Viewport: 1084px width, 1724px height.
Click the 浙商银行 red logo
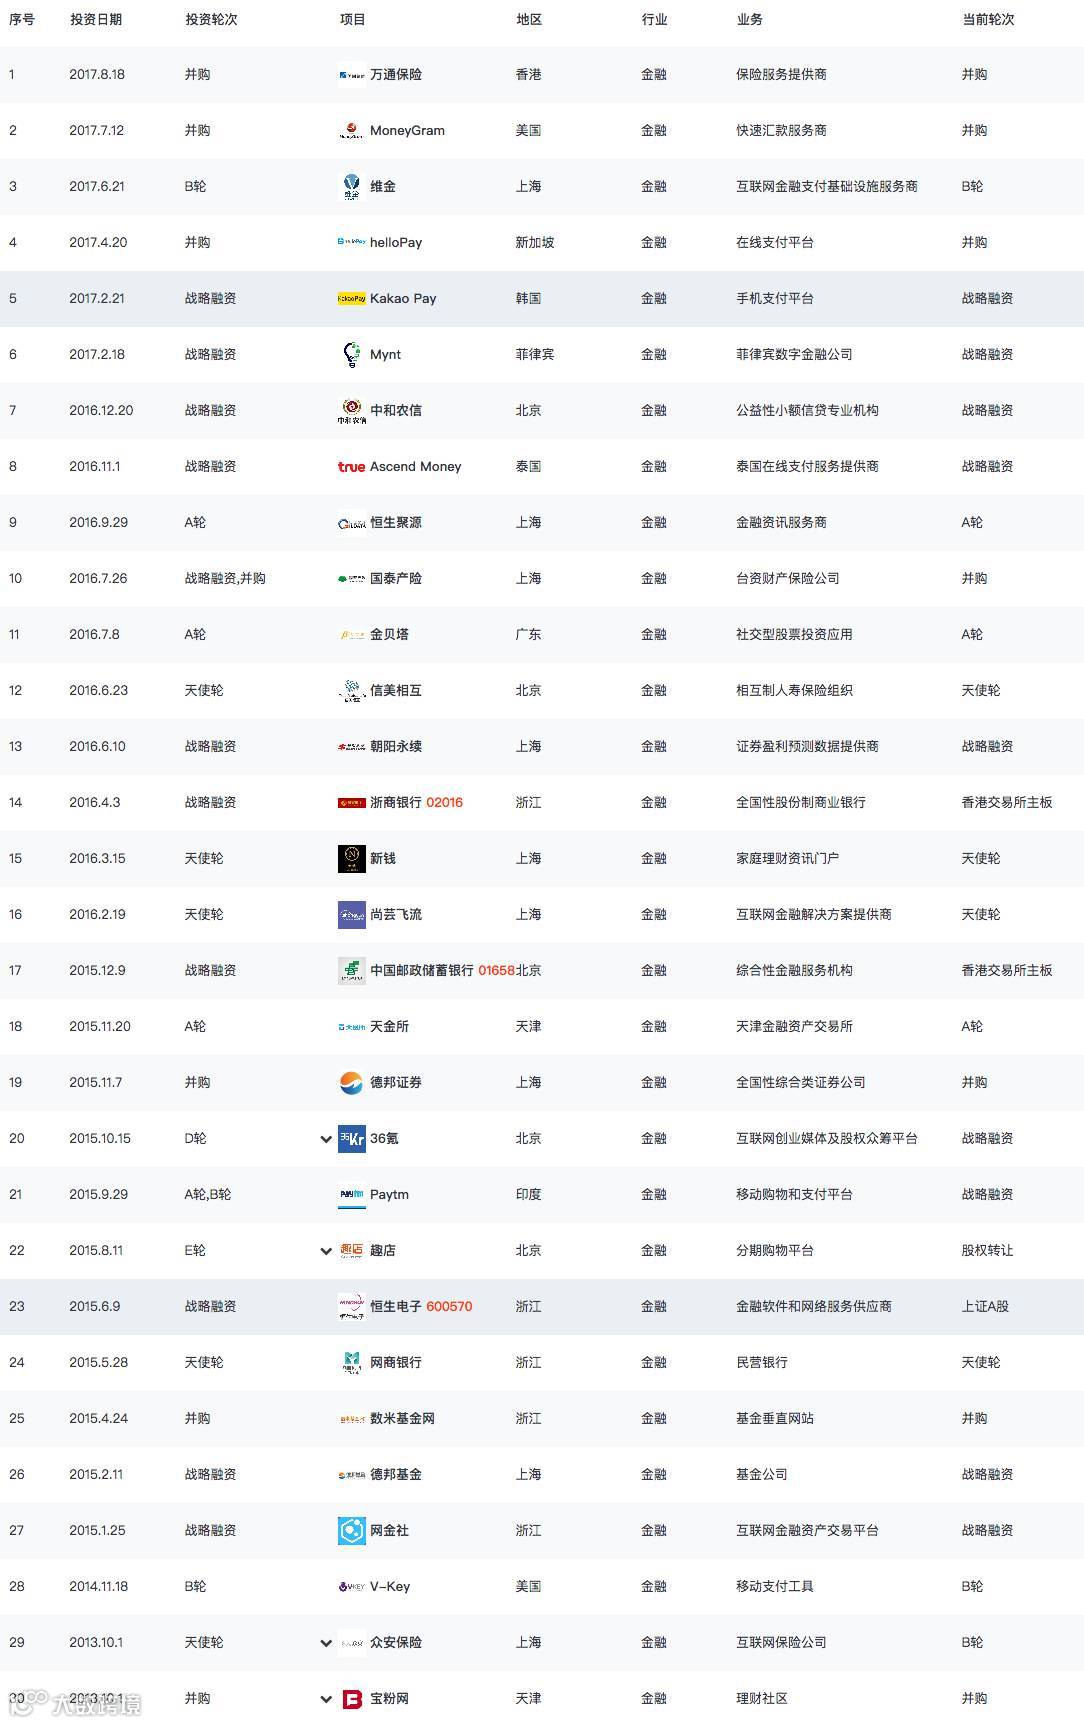click(351, 803)
